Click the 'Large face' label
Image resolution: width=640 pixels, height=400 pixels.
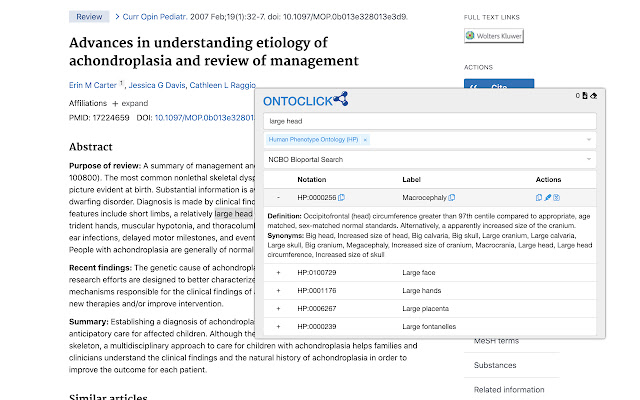pyautogui.click(x=418, y=273)
